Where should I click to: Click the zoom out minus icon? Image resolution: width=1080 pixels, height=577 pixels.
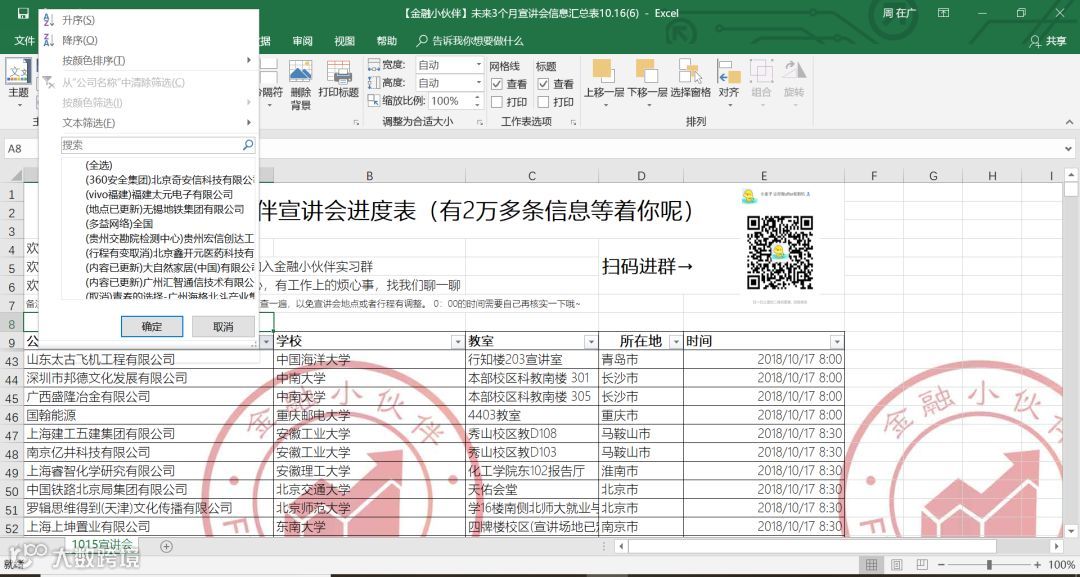pos(943,565)
